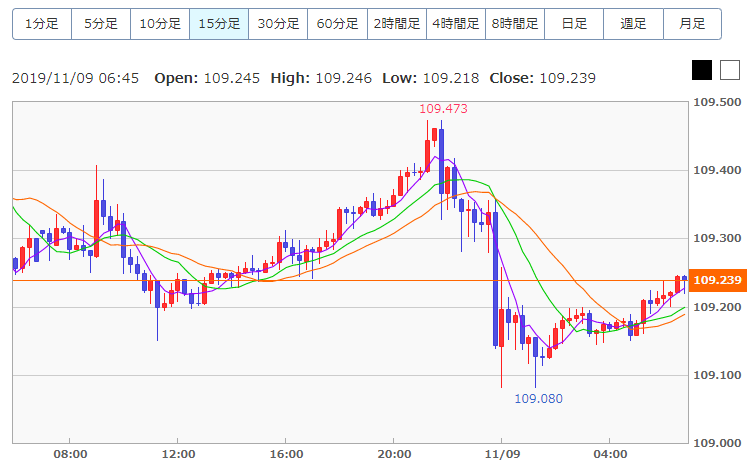
Task: Click the 08:00 time axis label
Action: click(70, 454)
